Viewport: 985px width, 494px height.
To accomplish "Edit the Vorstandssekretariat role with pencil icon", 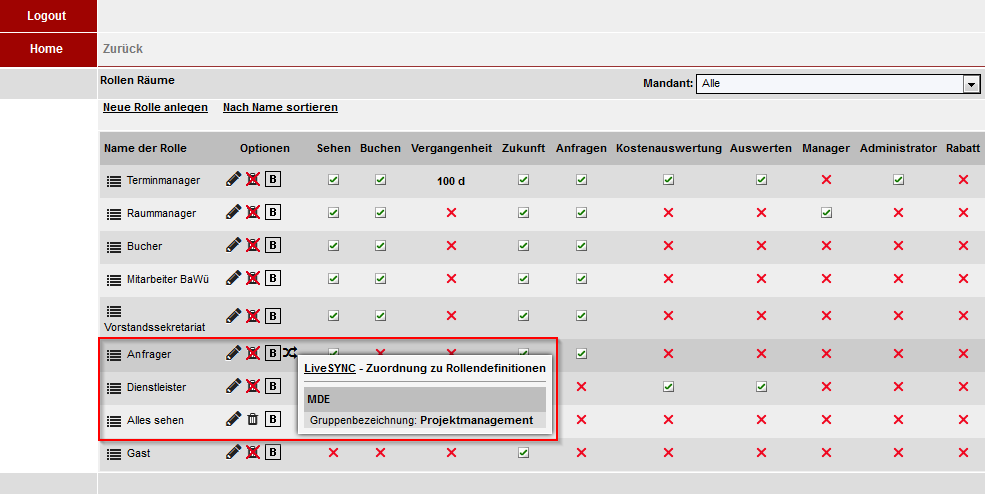I will click(233, 316).
